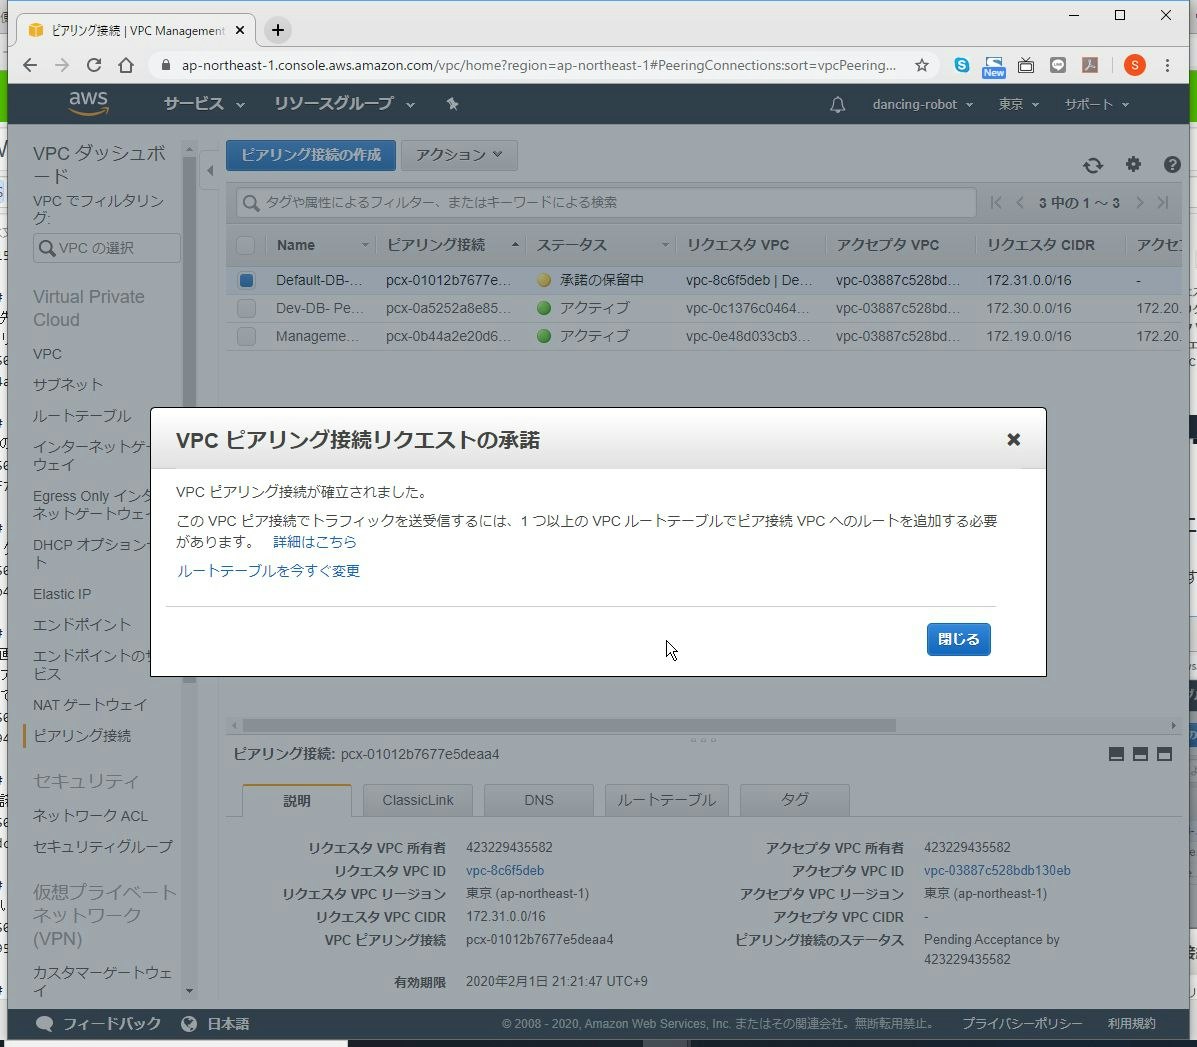The image size is (1197, 1047).
Task: Open the Chrome three-dot menu
Action: pos(1167,66)
